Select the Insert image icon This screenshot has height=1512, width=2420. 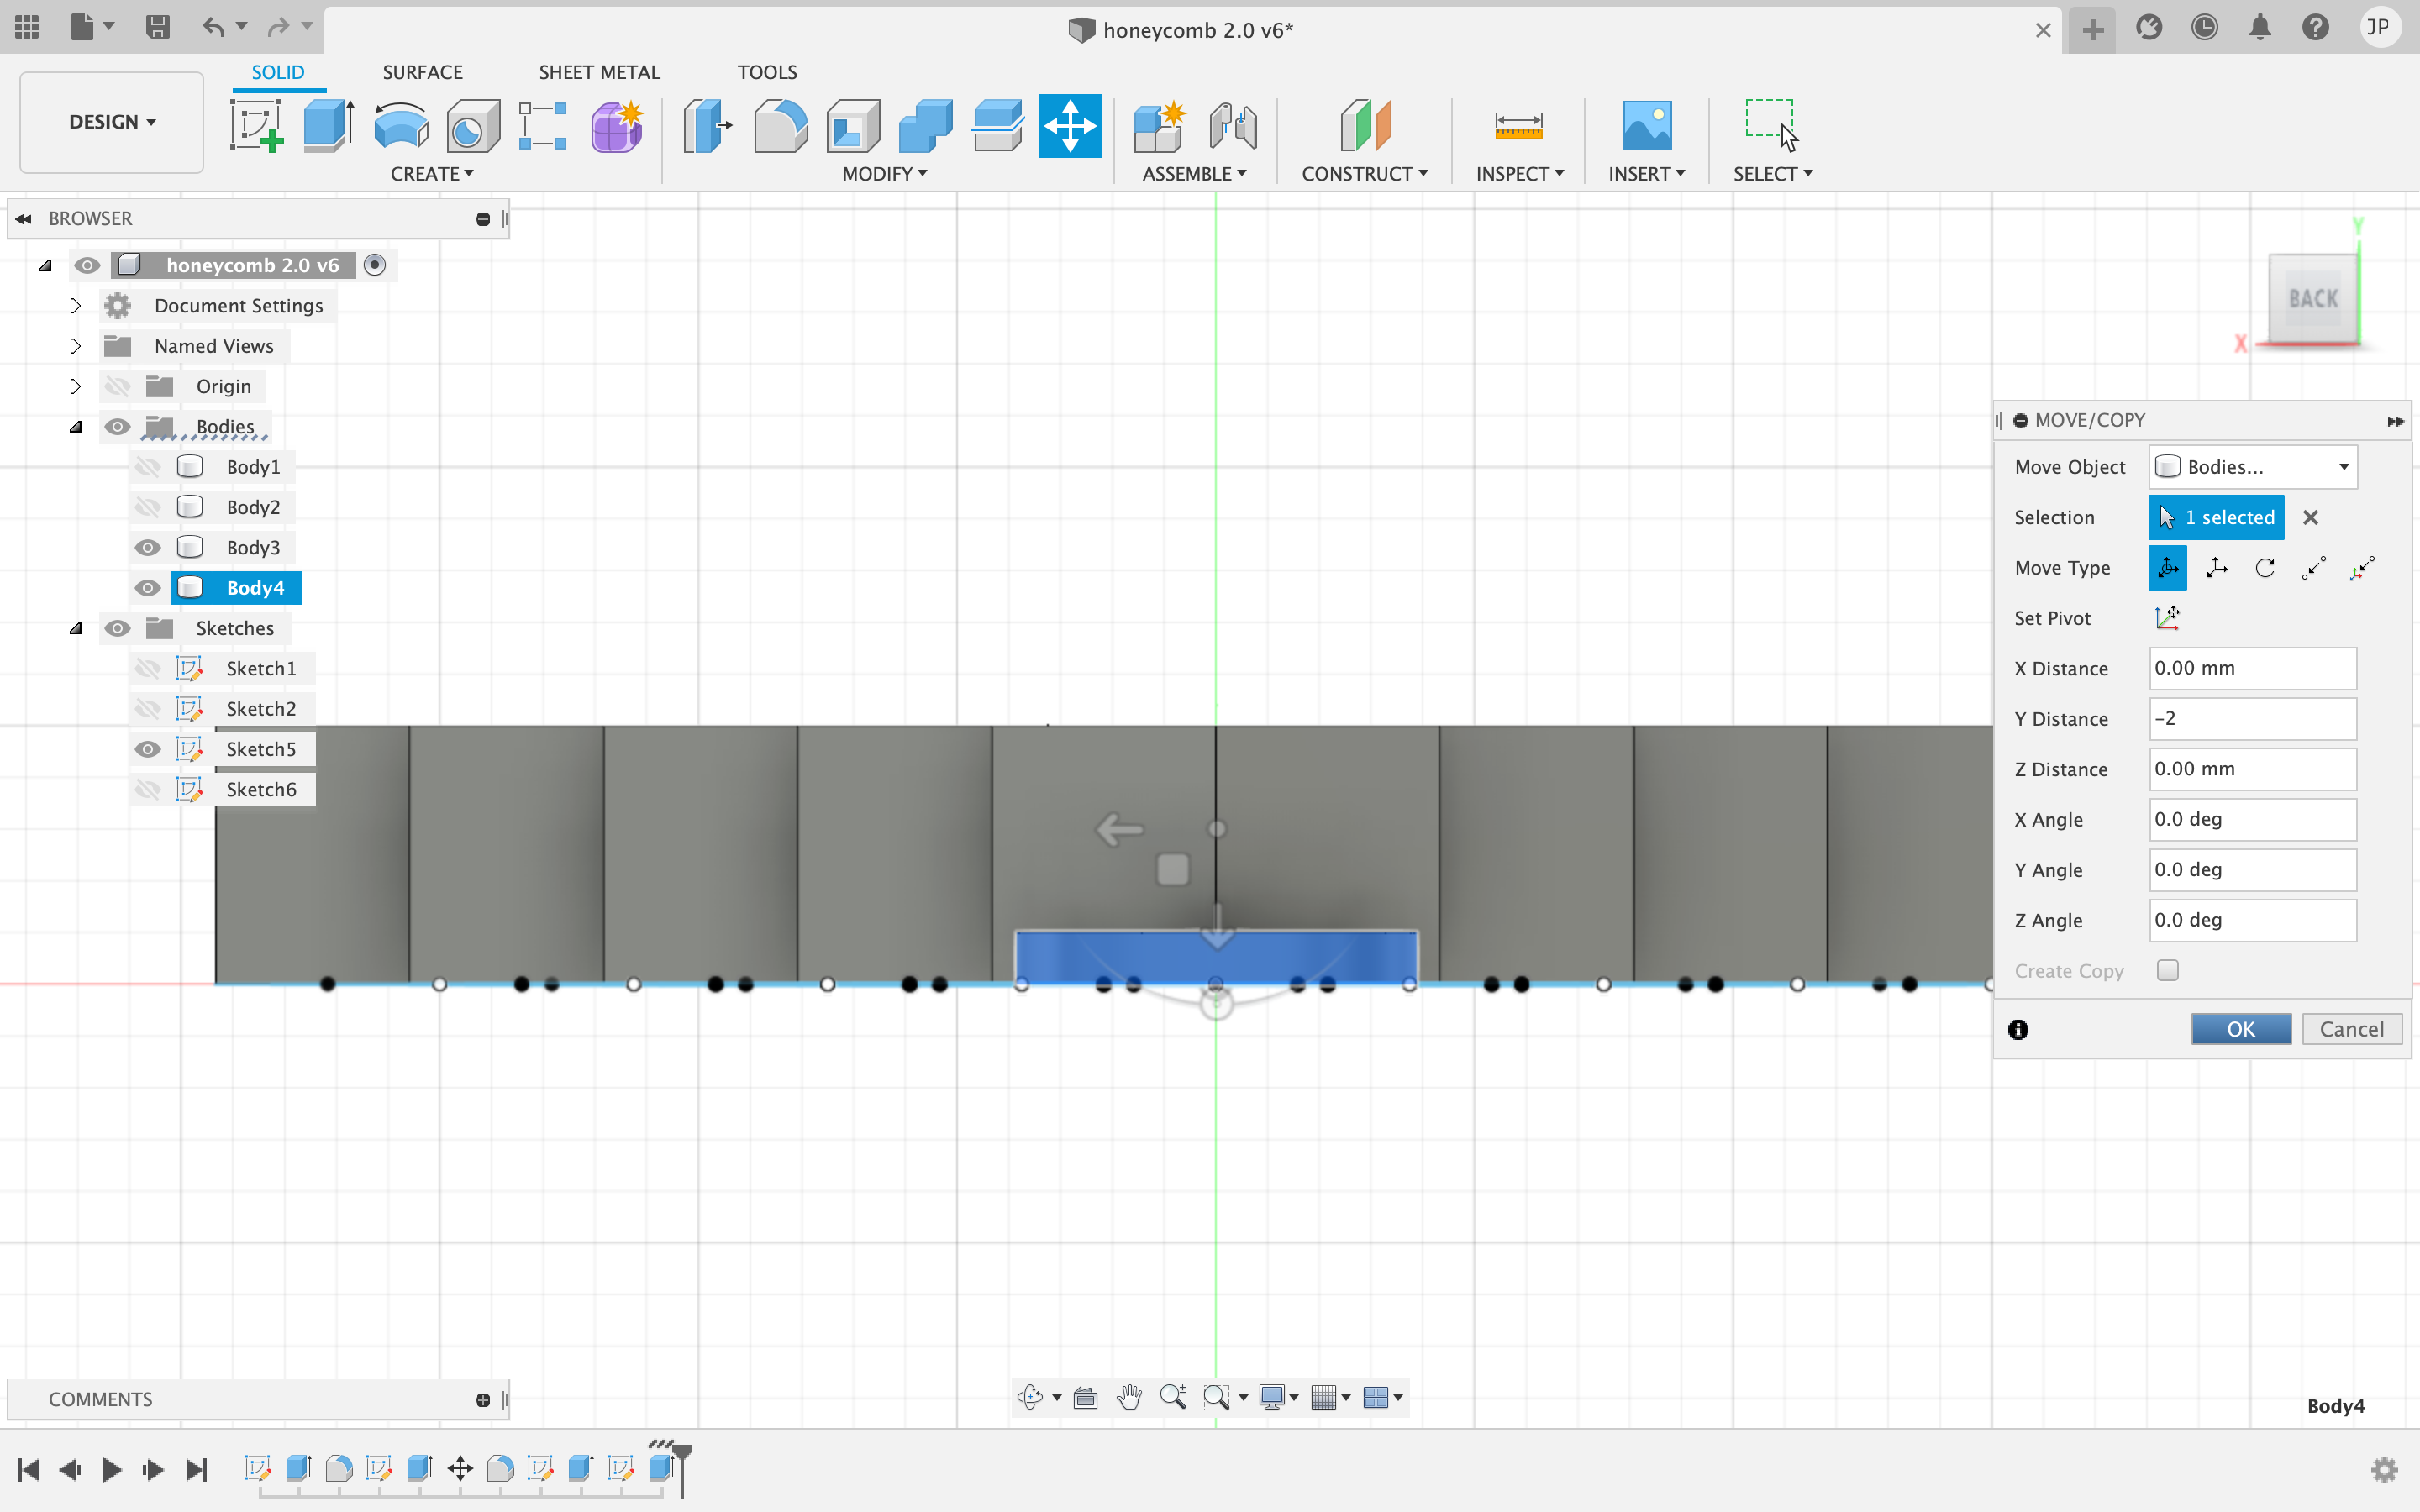tap(1646, 126)
